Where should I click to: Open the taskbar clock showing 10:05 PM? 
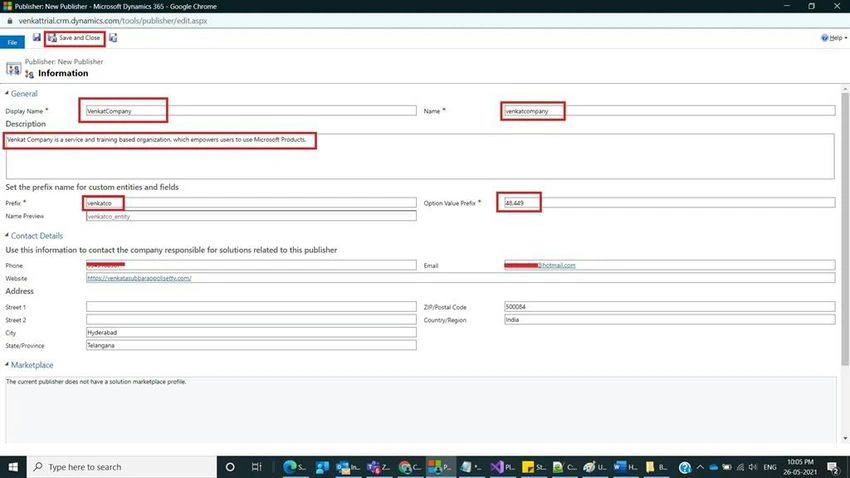click(800, 467)
